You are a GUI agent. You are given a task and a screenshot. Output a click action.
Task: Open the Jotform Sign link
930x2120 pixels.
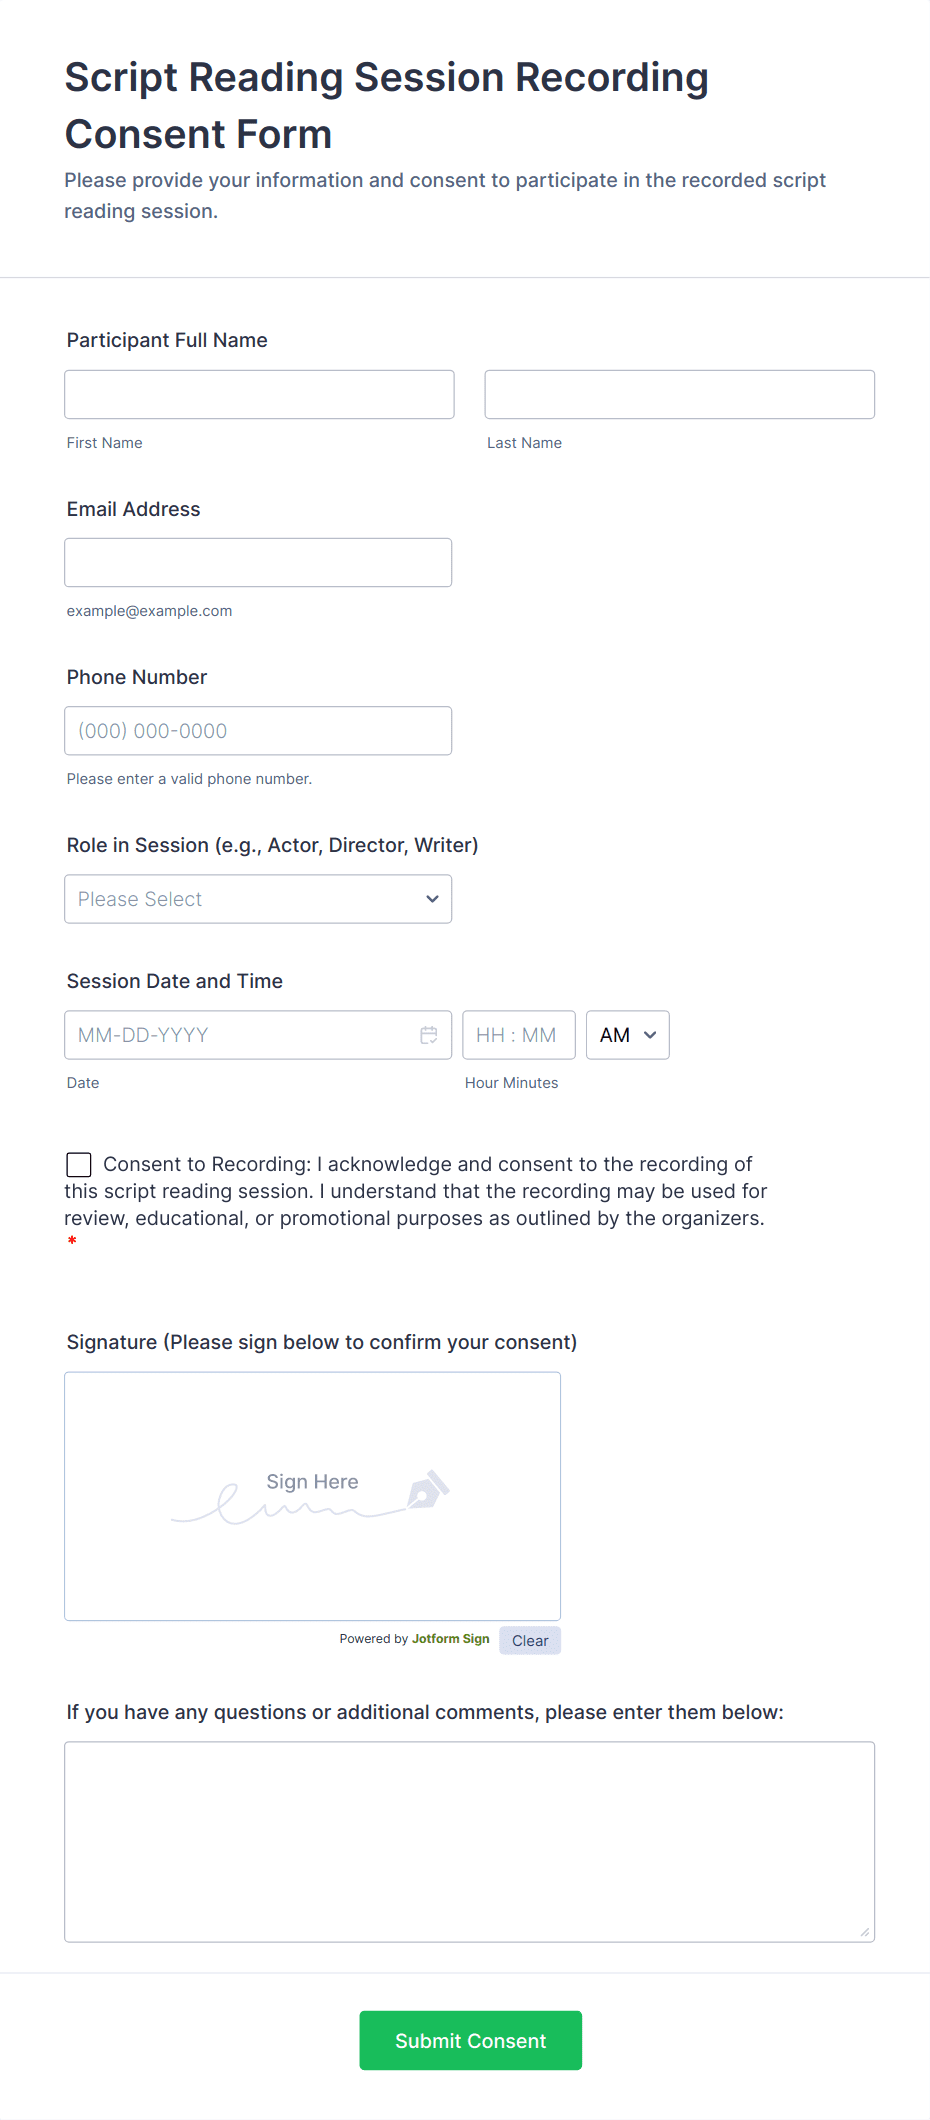[x=450, y=1638]
